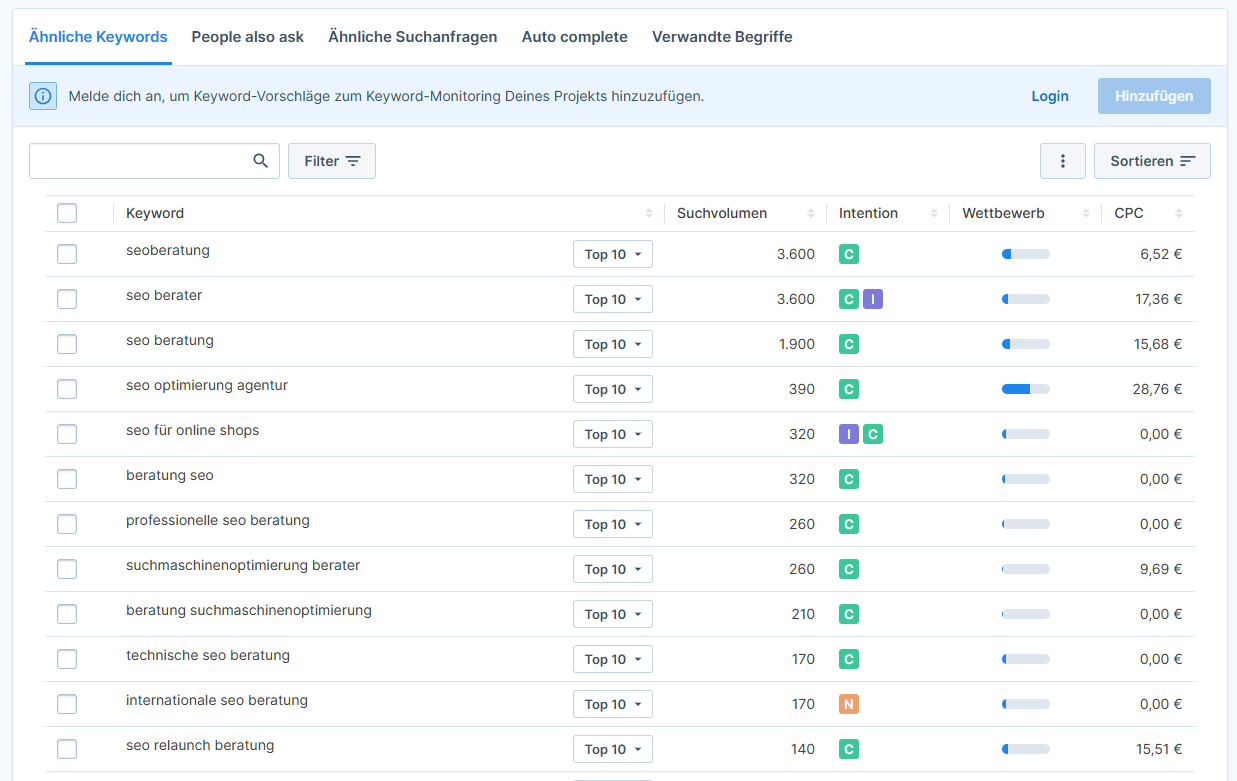Select the Verwandte Begriffe tab
1237x781 pixels.
click(722, 37)
